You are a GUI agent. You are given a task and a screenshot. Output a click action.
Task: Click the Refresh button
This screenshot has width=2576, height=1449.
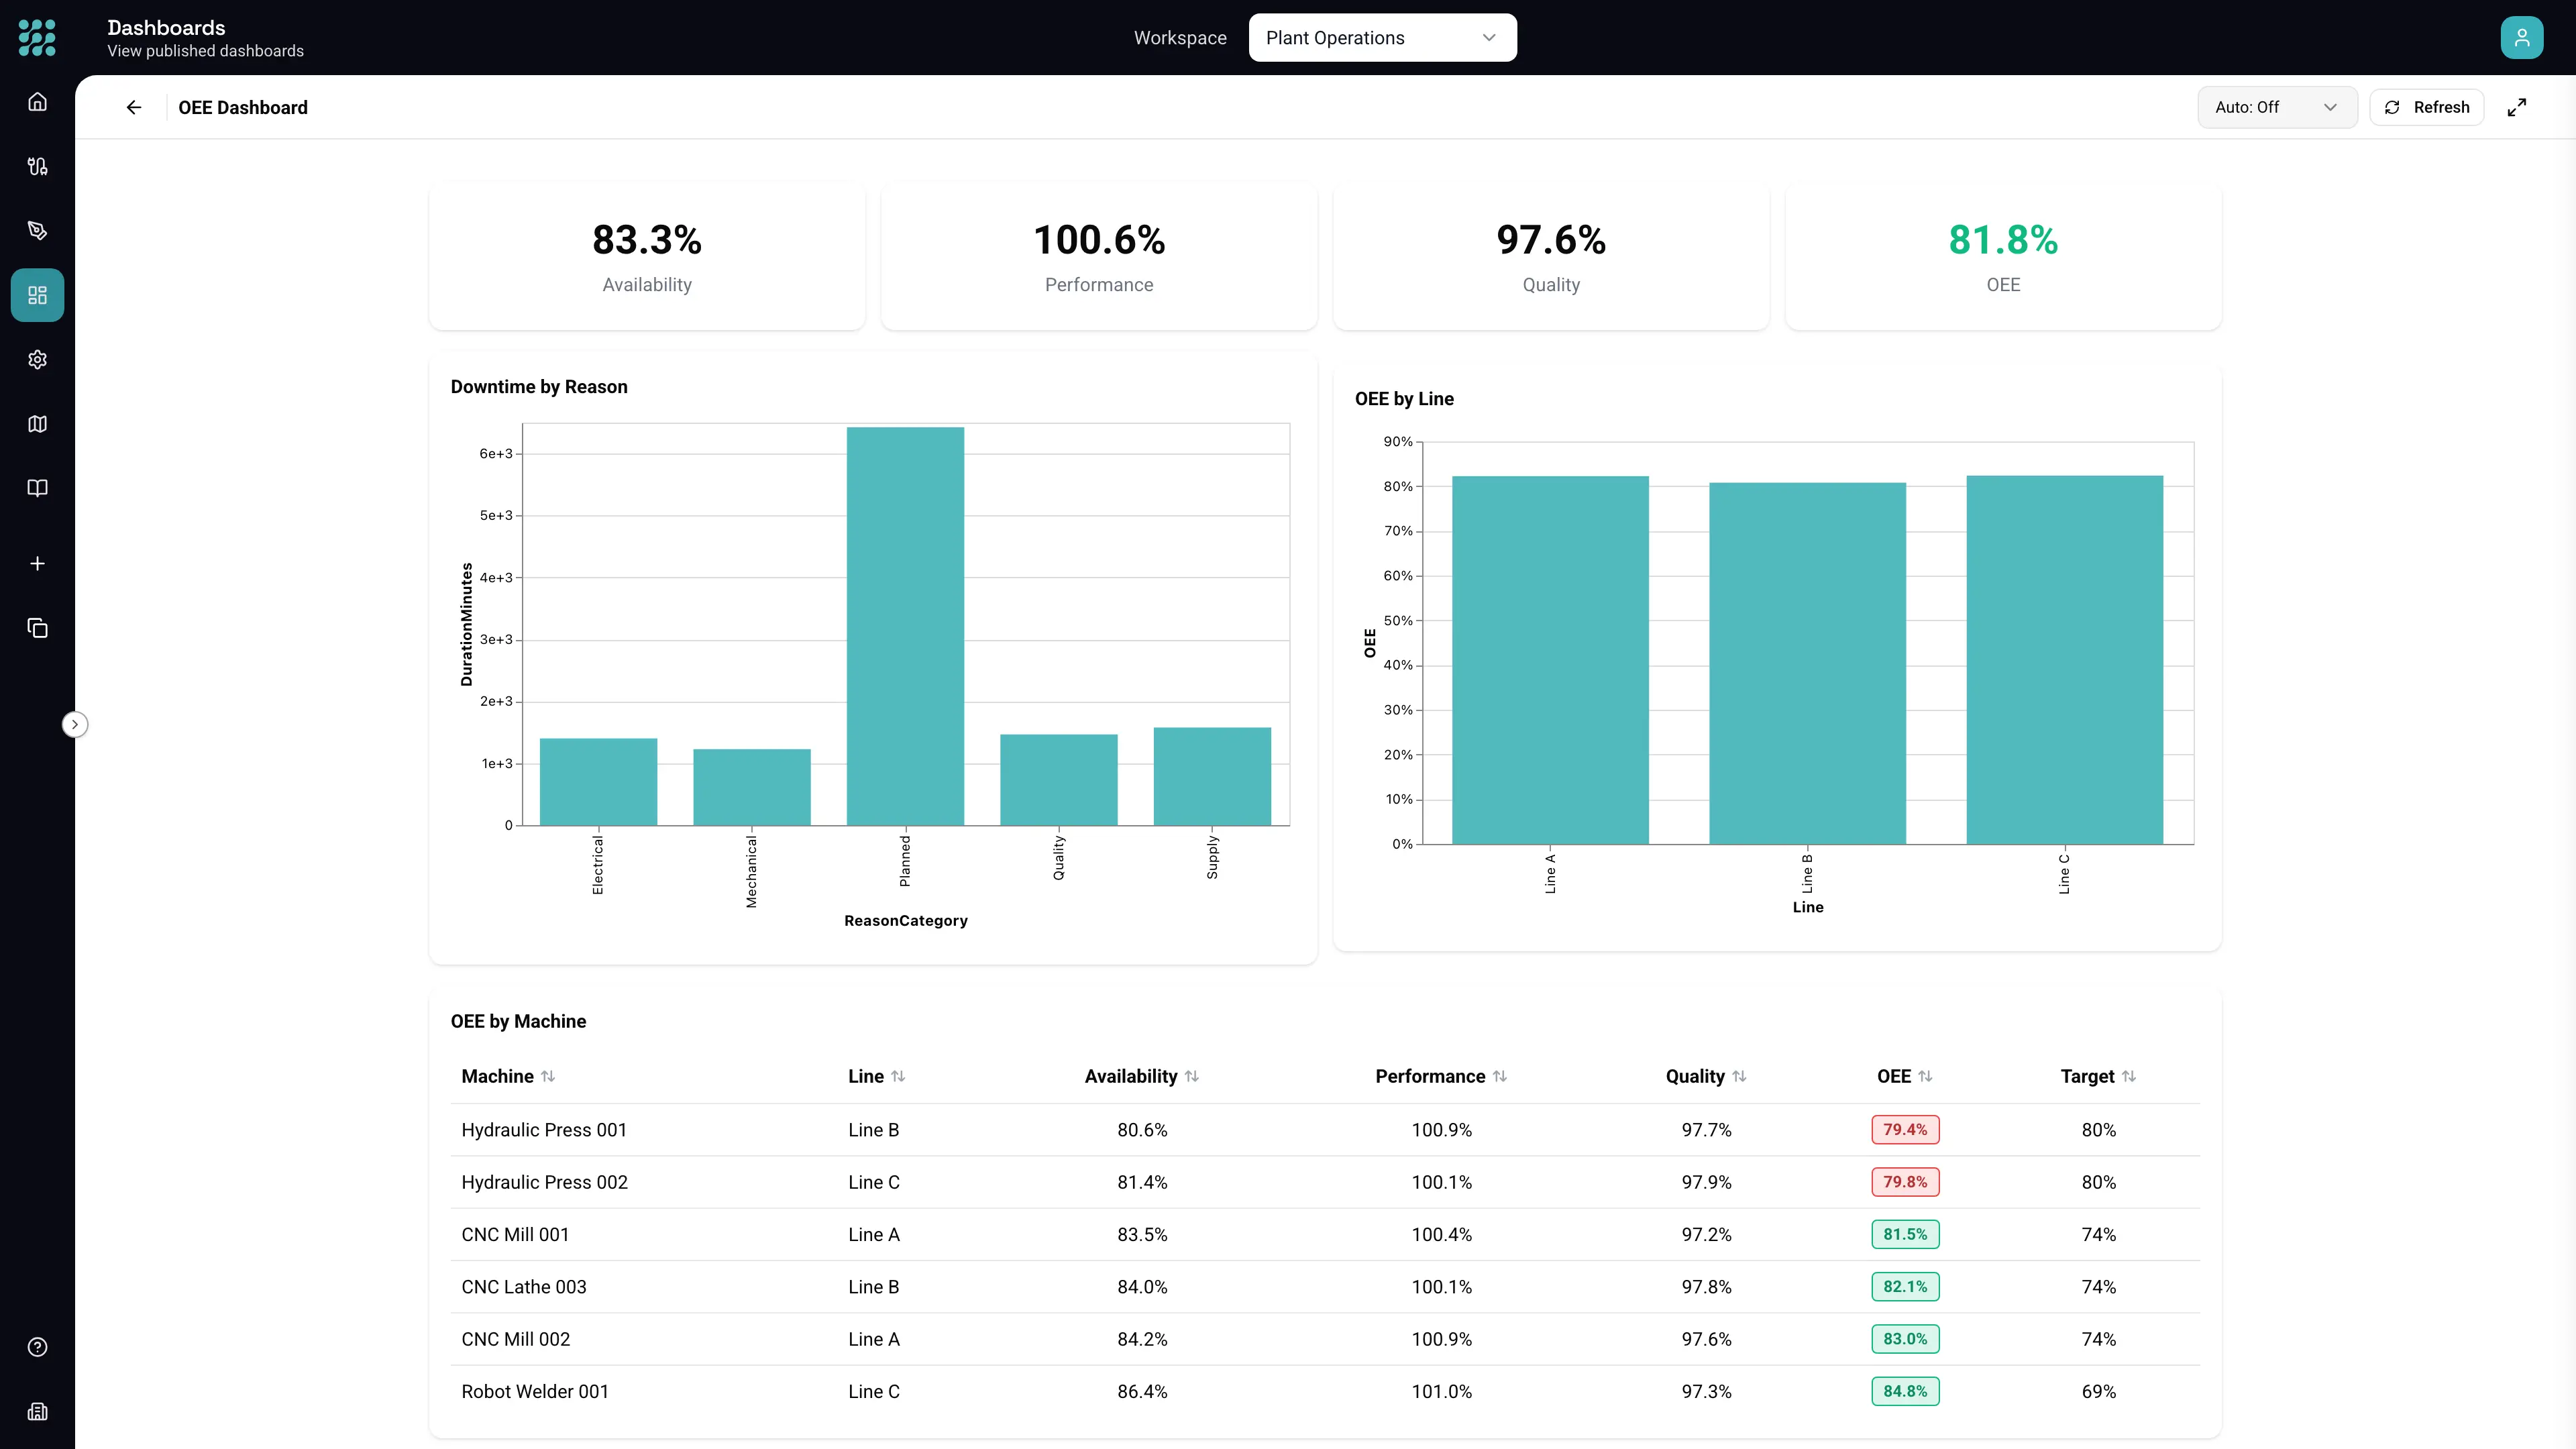pyautogui.click(x=2427, y=107)
